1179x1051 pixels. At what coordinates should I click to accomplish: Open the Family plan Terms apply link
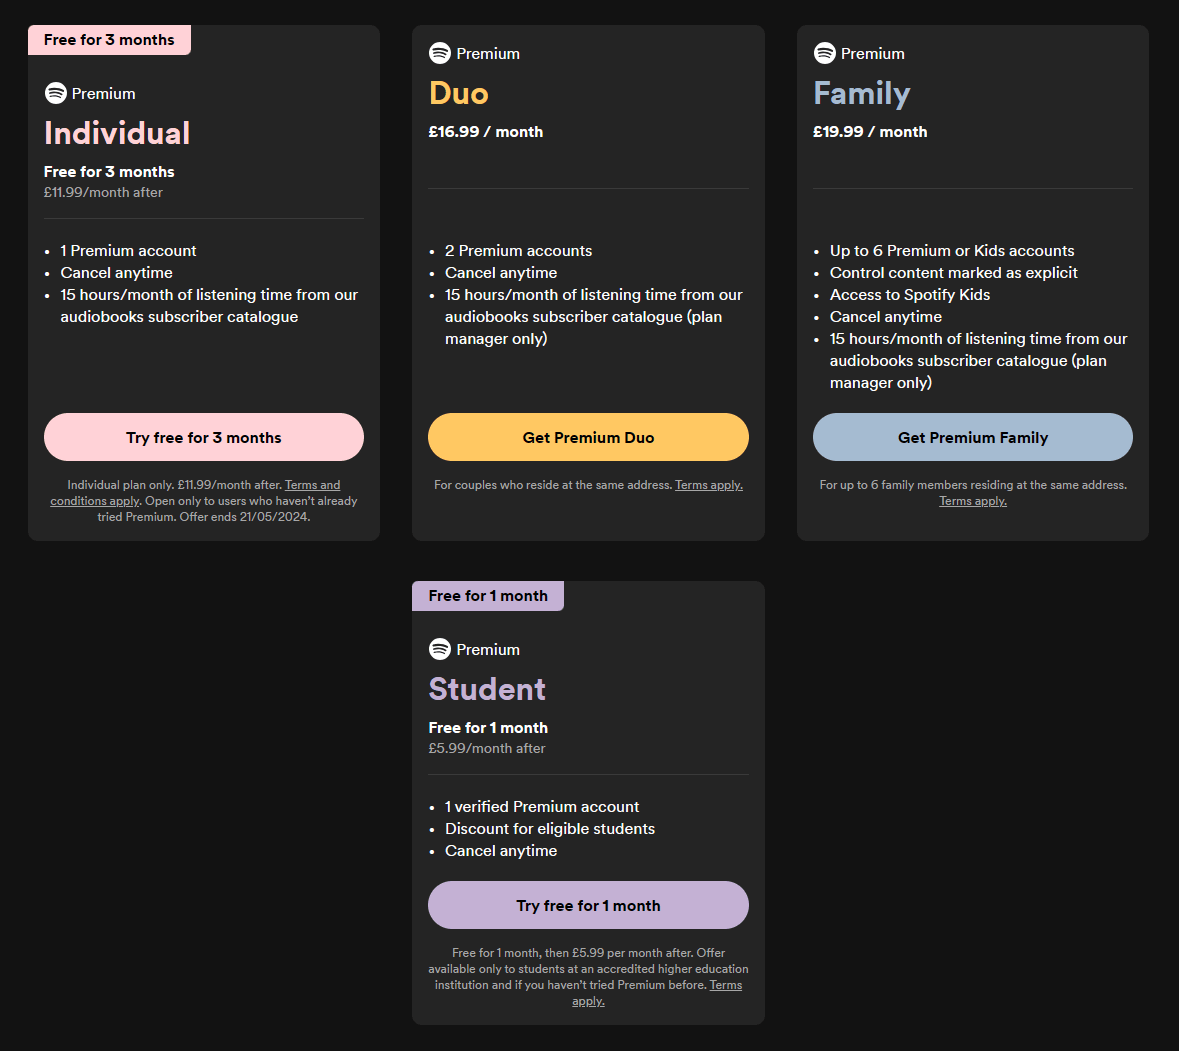pos(972,501)
